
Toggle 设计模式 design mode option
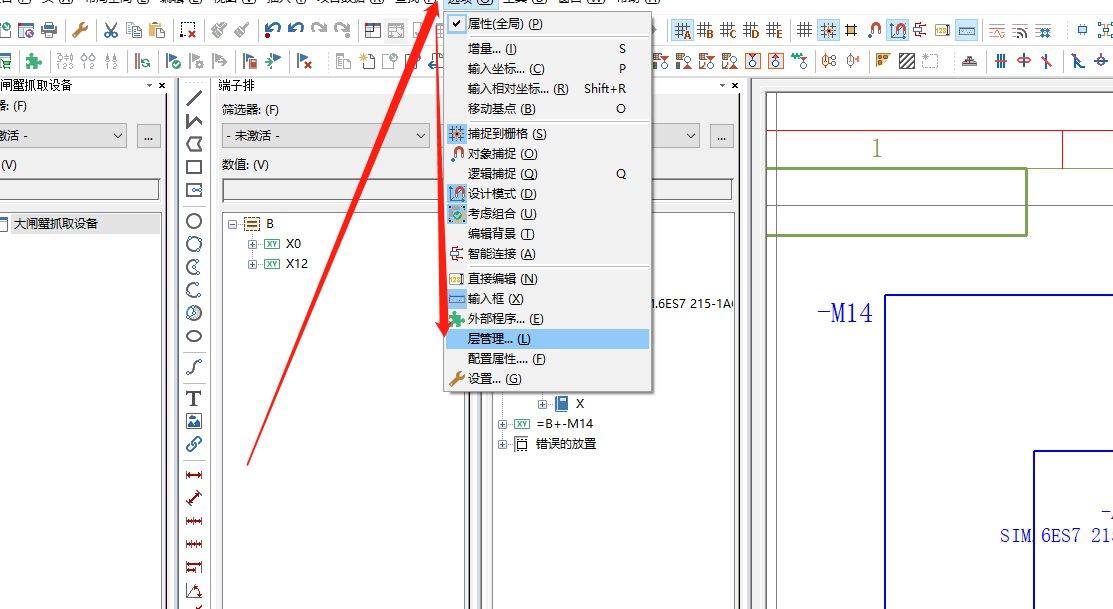click(x=501, y=194)
